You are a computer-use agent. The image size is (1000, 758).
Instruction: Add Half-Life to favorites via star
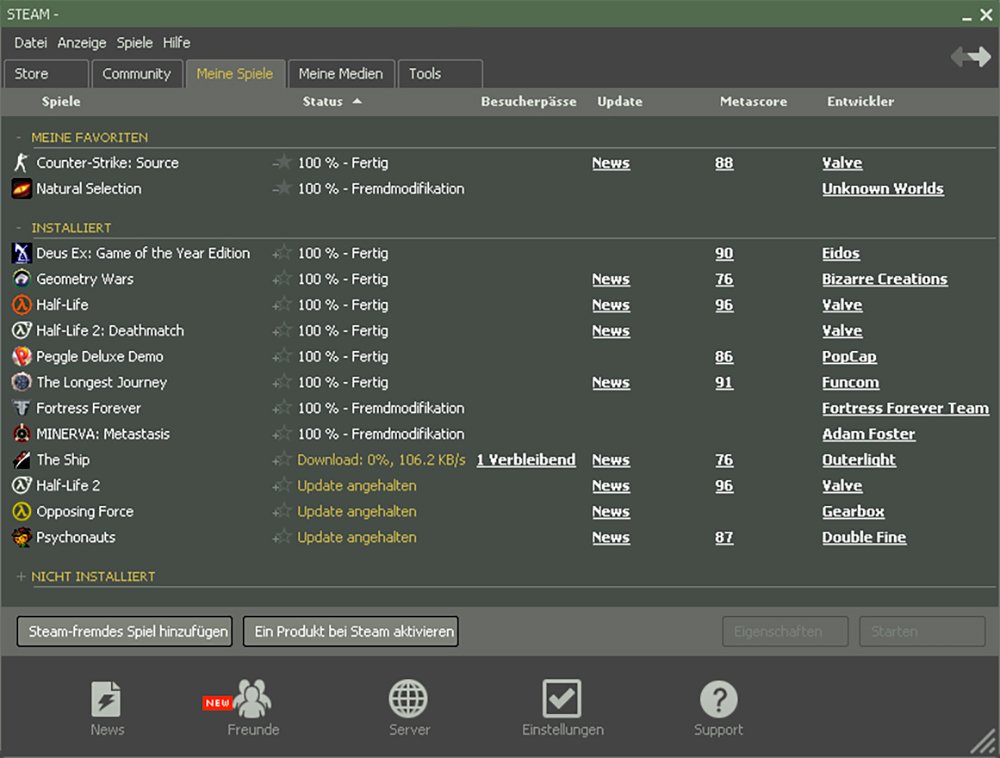pos(282,305)
